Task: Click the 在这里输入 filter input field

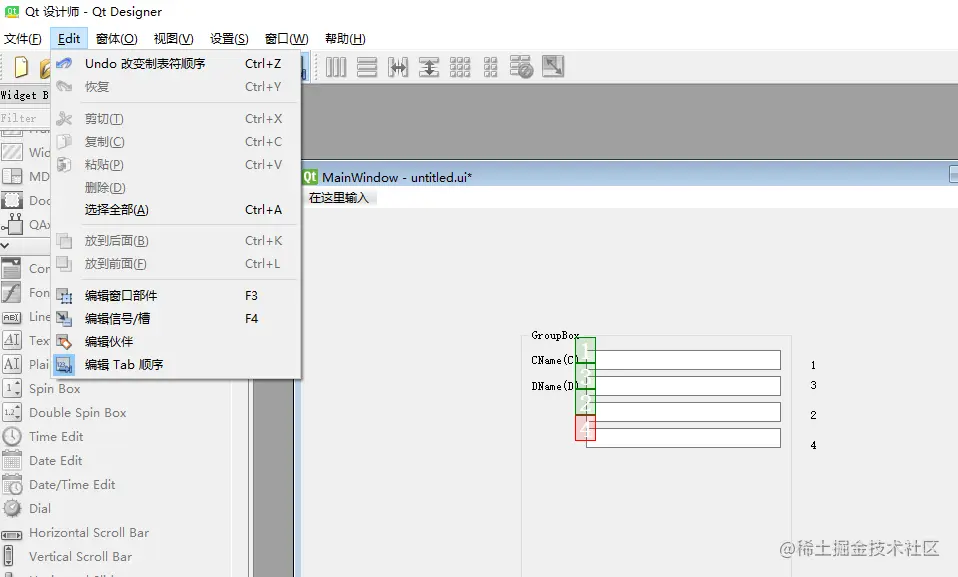Action: (341, 198)
